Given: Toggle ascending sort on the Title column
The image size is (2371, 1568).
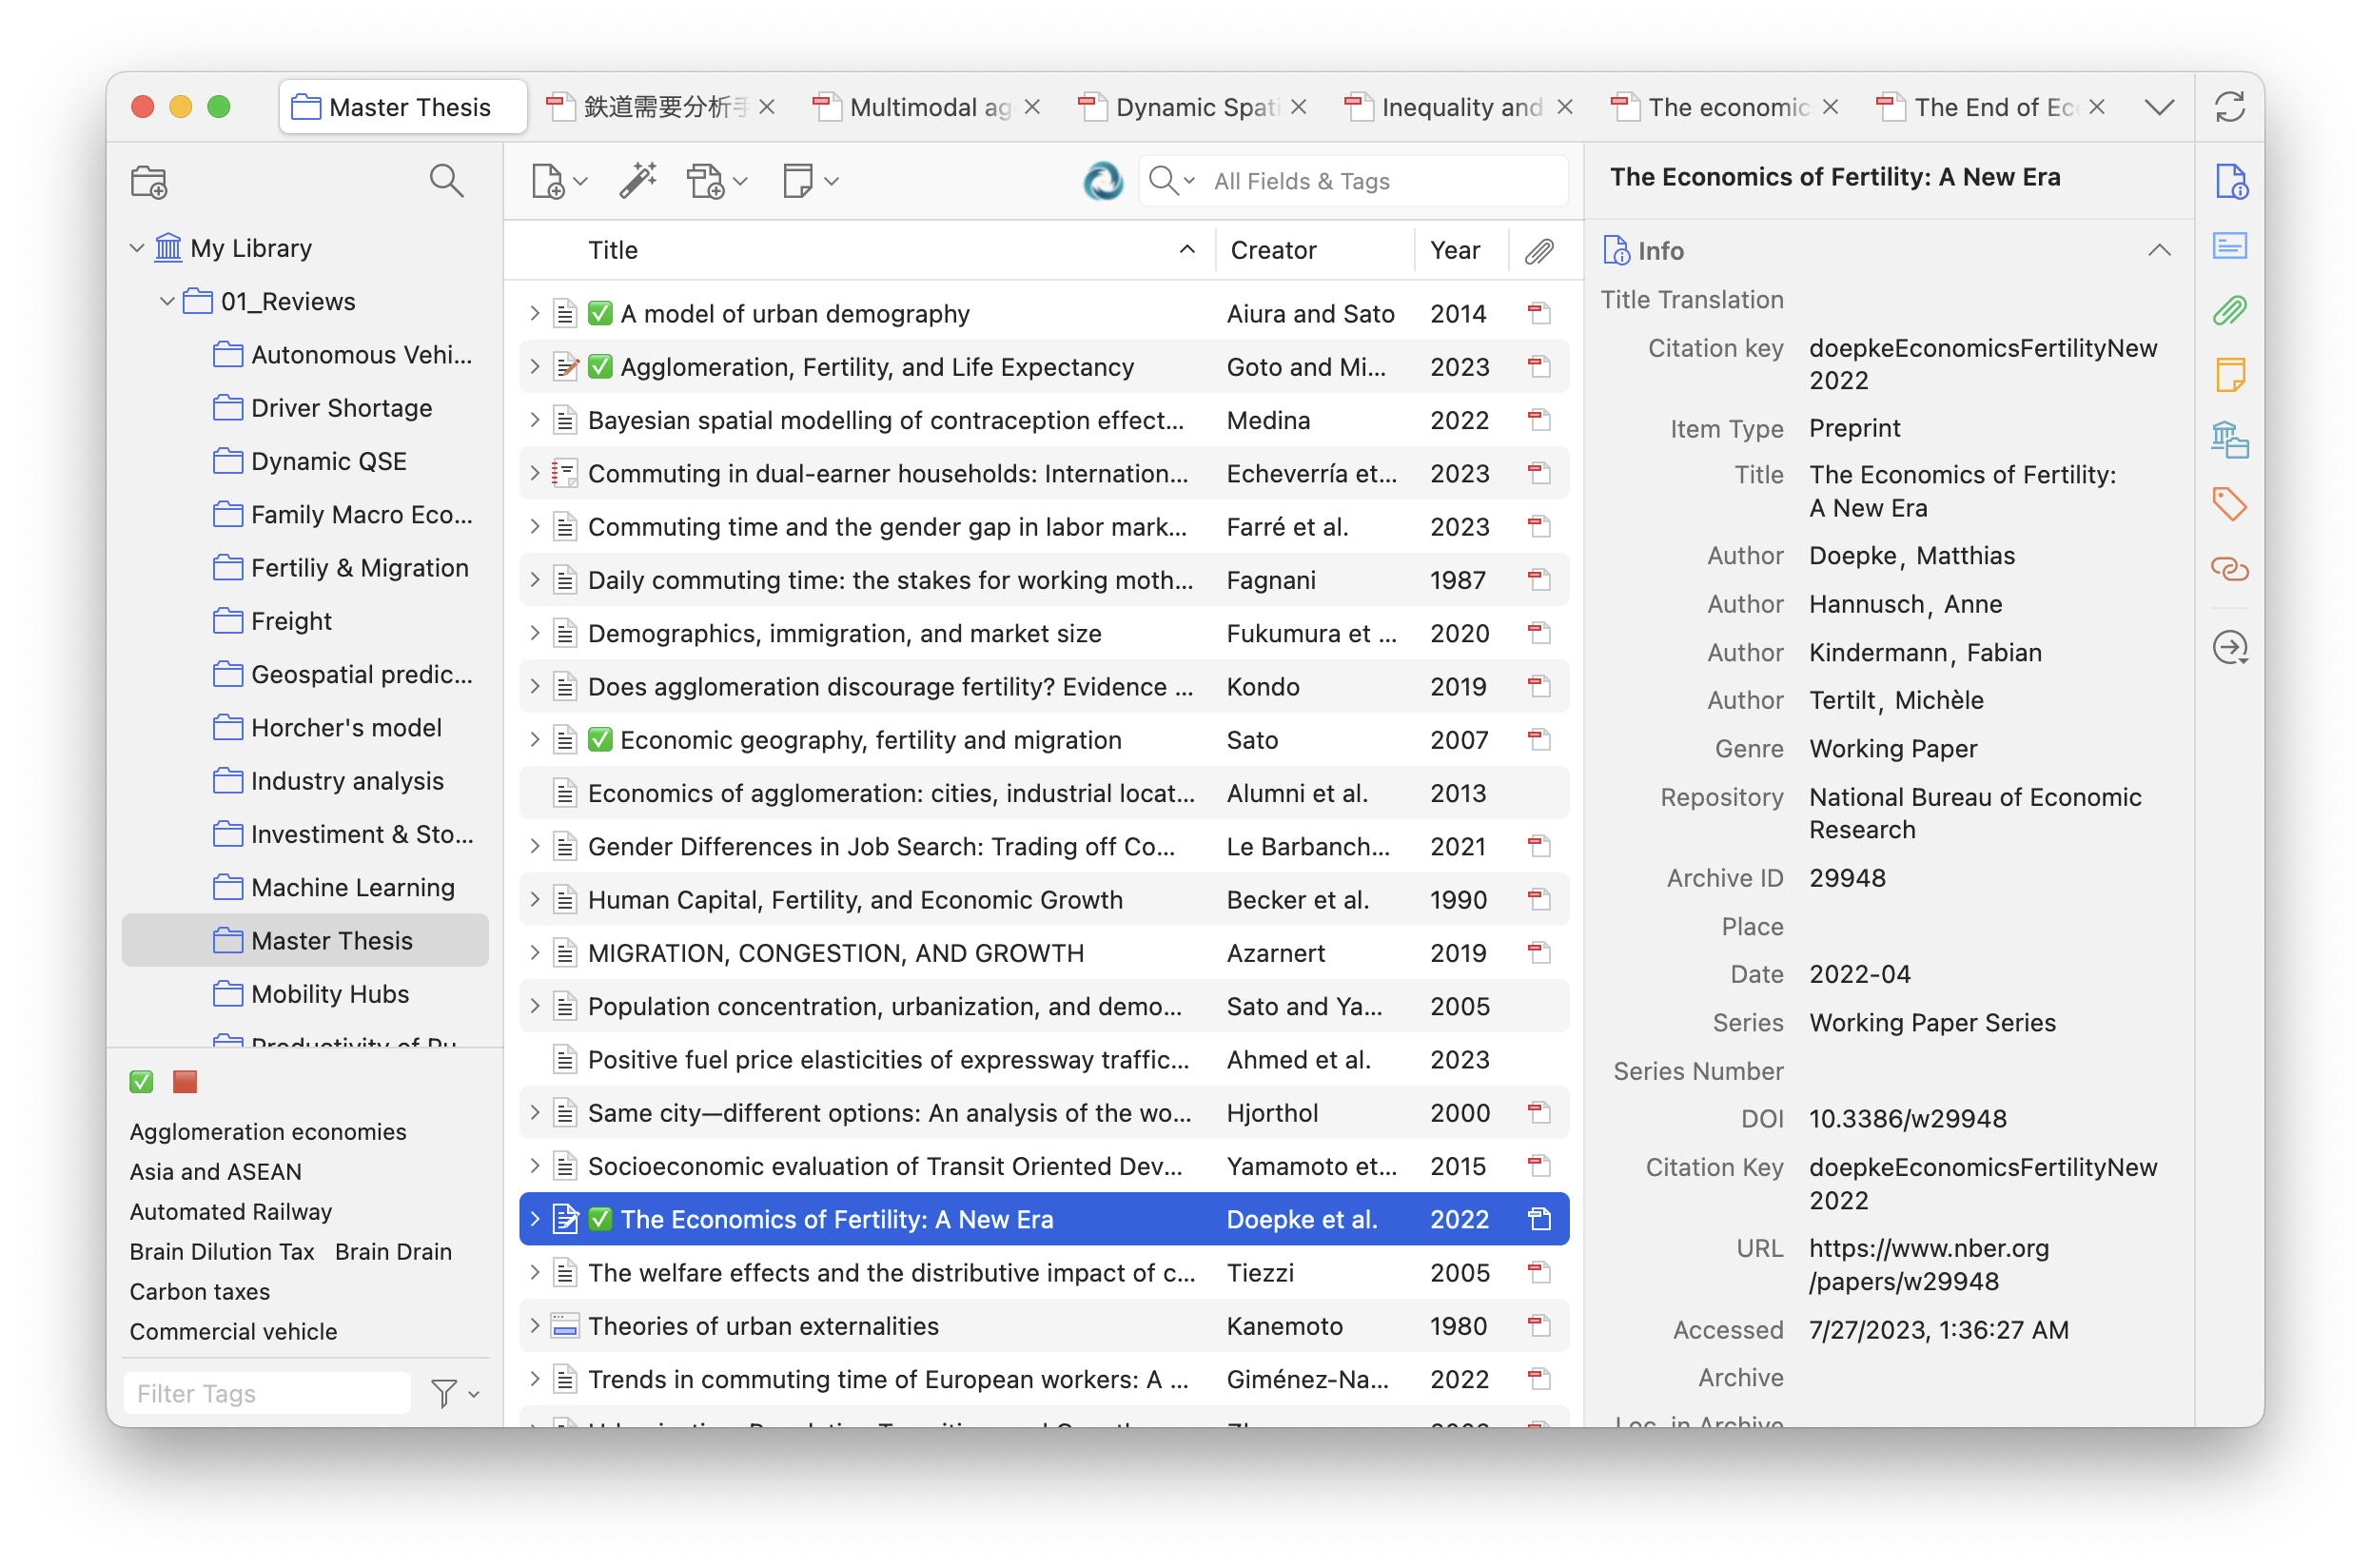Looking at the screenshot, I should click(x=1186, y=249).
